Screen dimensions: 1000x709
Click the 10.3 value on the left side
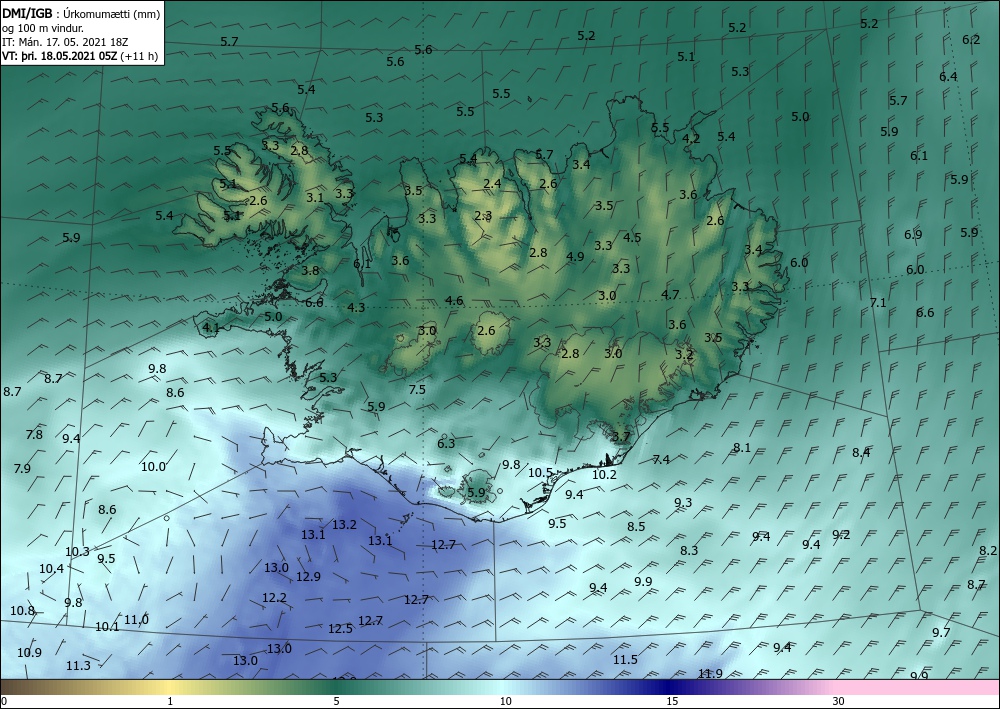tap(77, 552)
